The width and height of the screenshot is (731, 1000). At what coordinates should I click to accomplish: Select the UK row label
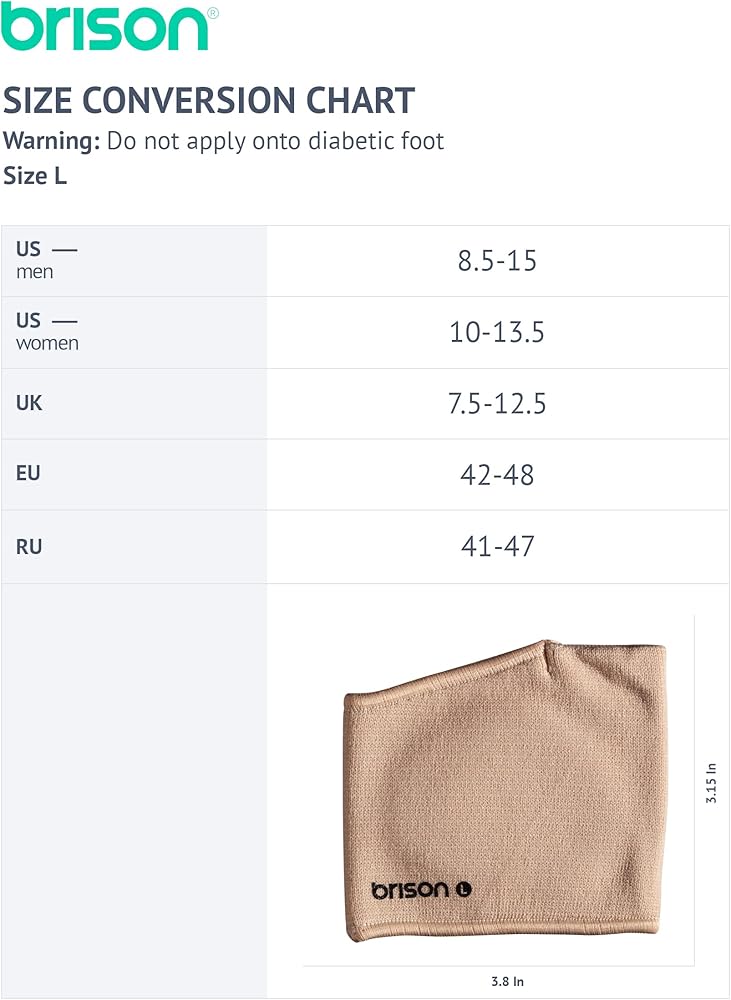click(29, 403)
